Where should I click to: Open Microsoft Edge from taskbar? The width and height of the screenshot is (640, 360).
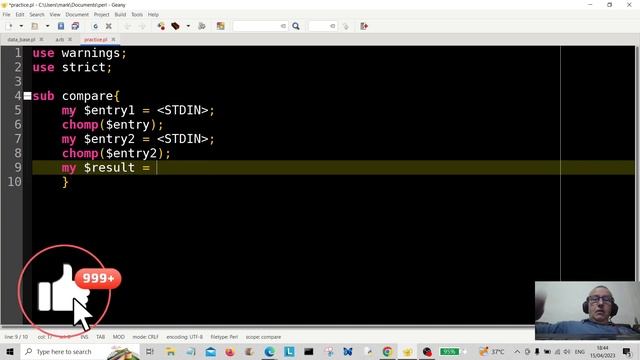pyautogui.click(x=269, y=352)
